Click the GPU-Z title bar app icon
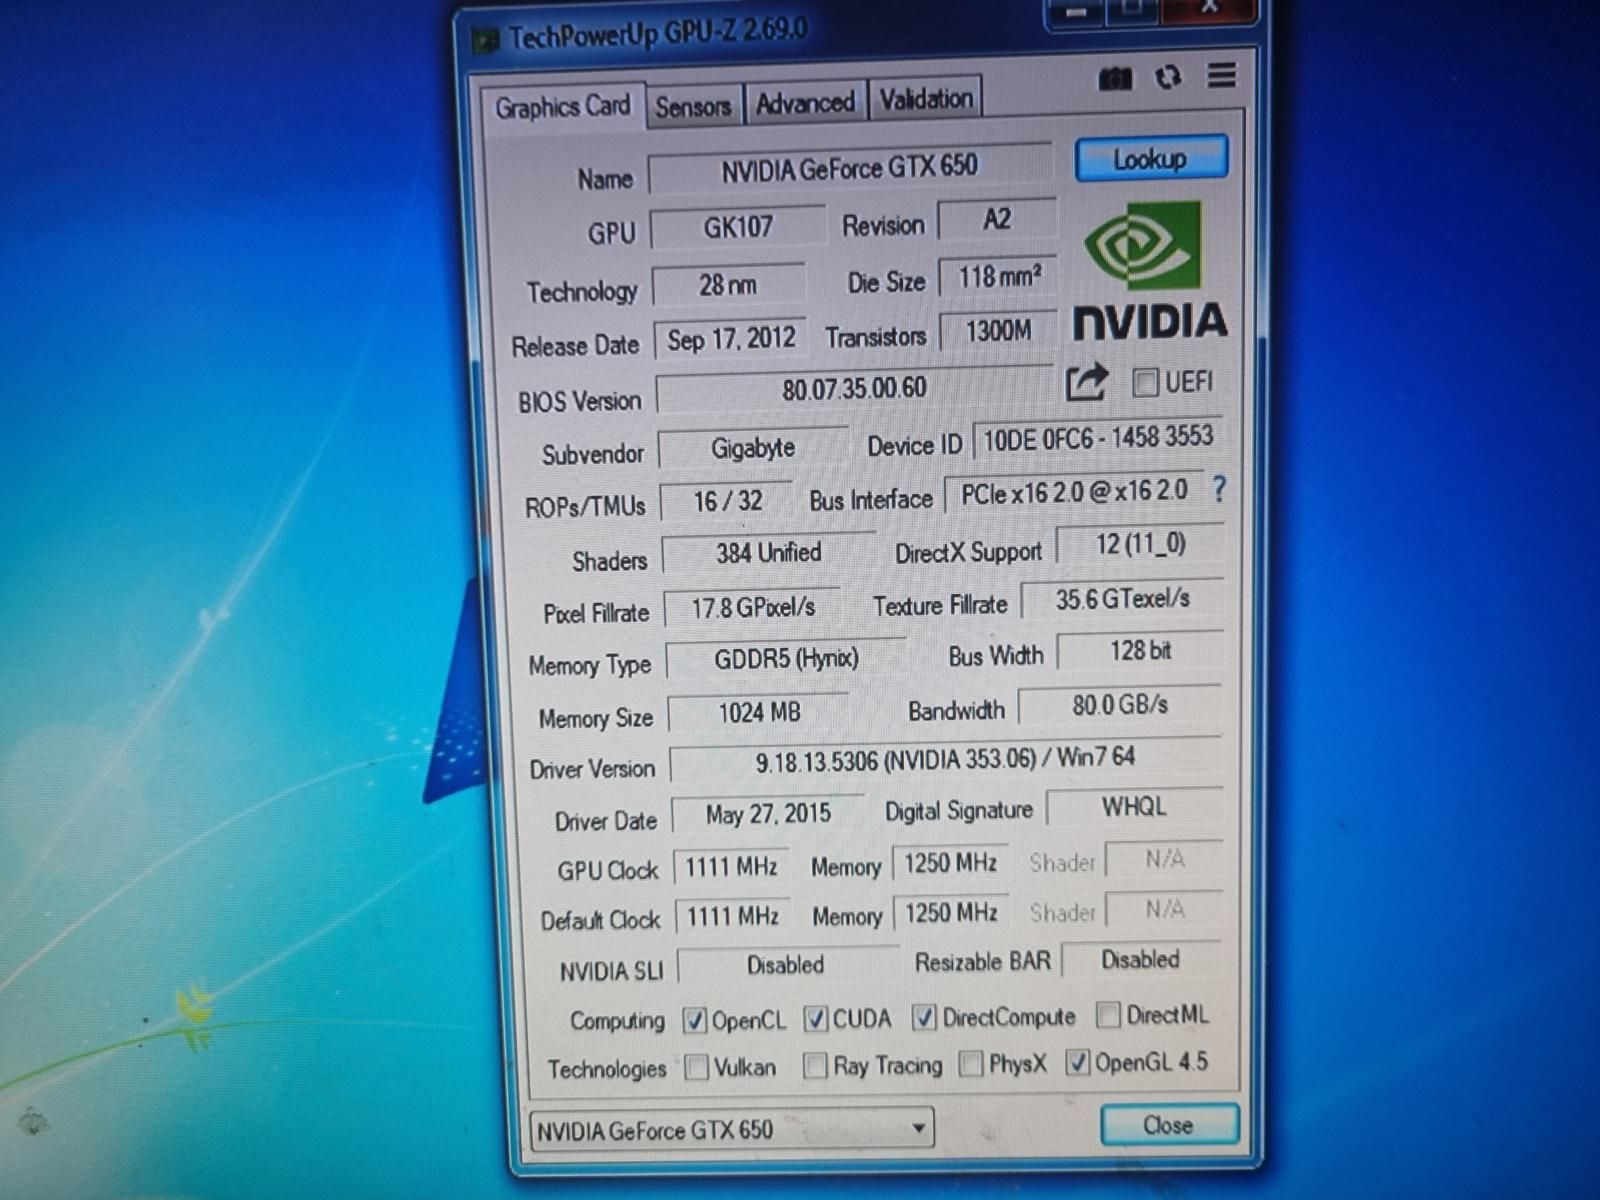 [486, 40]
